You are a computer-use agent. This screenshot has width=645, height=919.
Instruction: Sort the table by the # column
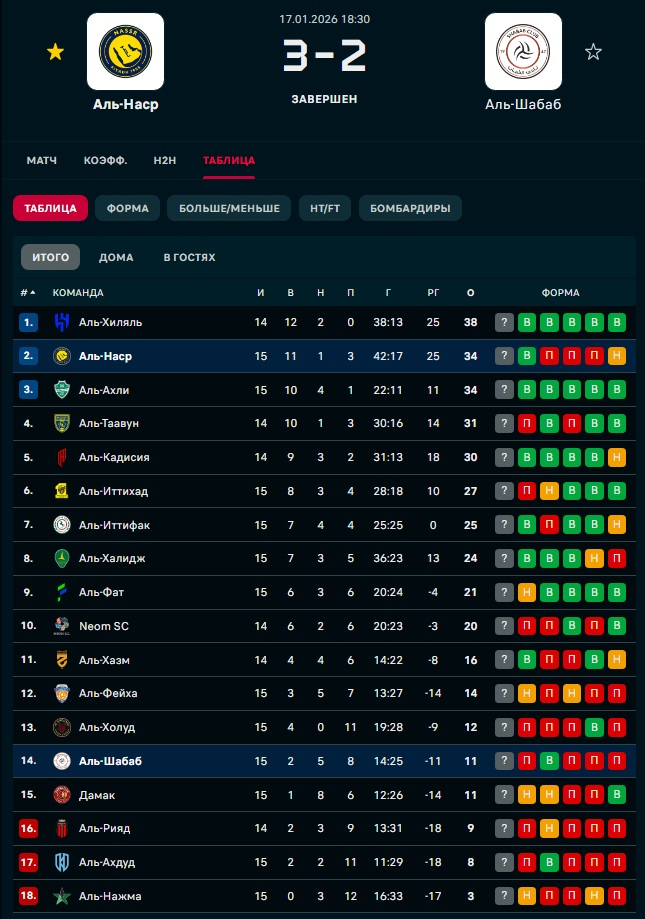(x=28, y=293)
